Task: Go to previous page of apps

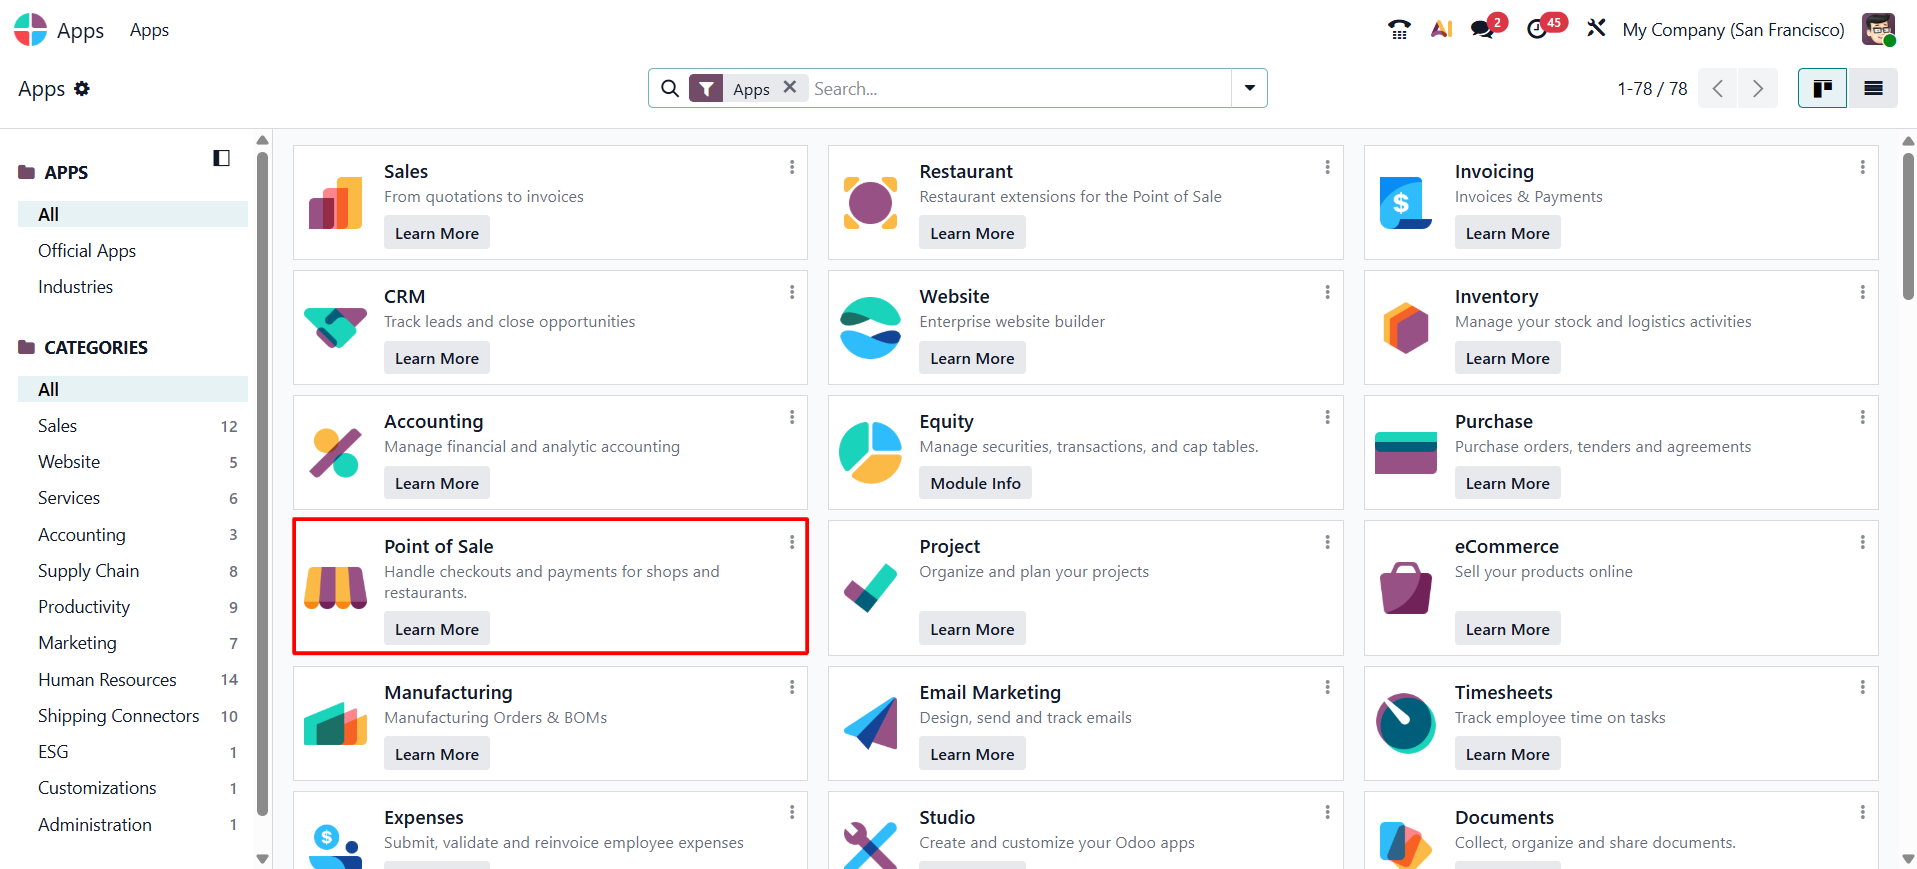Action: click(1718, 88)
